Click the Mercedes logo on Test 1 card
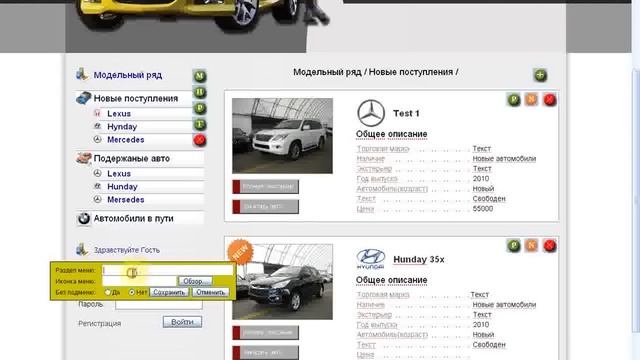The height and width of the screenshot is (360, 640). 371,113
